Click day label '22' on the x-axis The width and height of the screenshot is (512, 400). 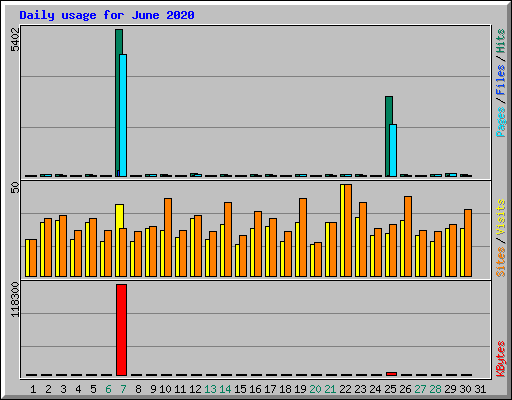(345, 389)
